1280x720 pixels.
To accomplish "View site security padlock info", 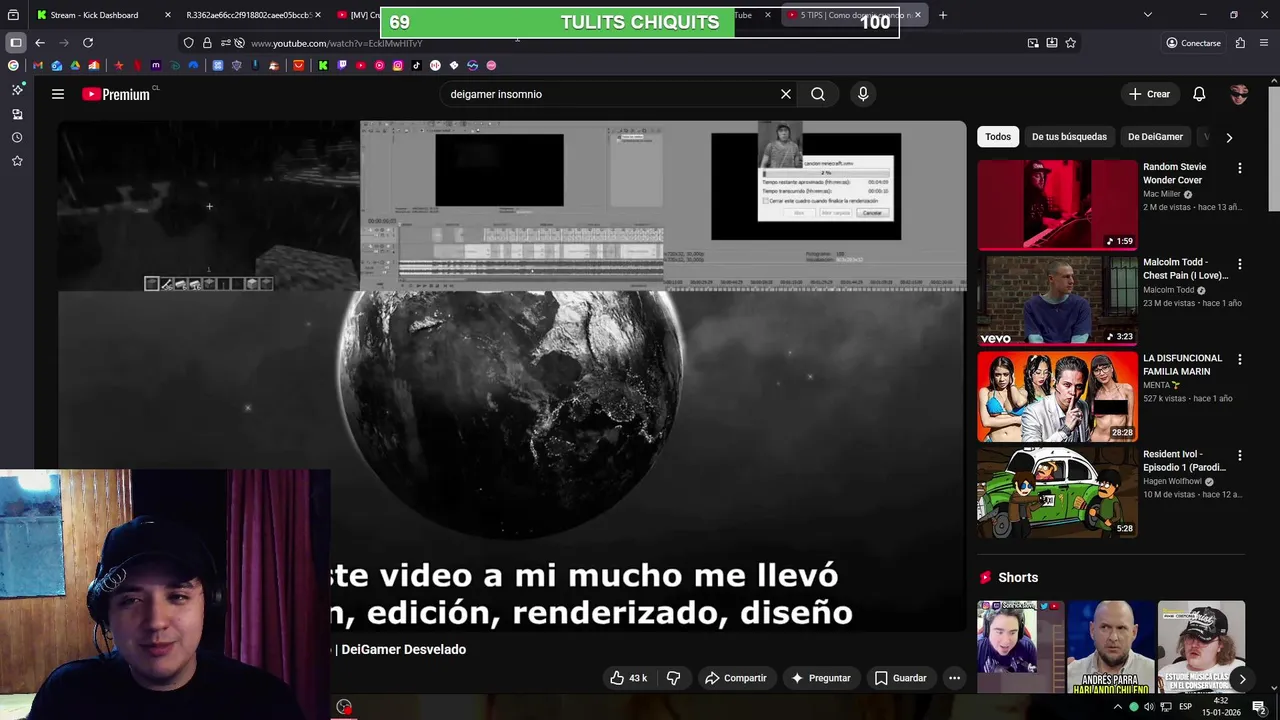I will 207,43.
